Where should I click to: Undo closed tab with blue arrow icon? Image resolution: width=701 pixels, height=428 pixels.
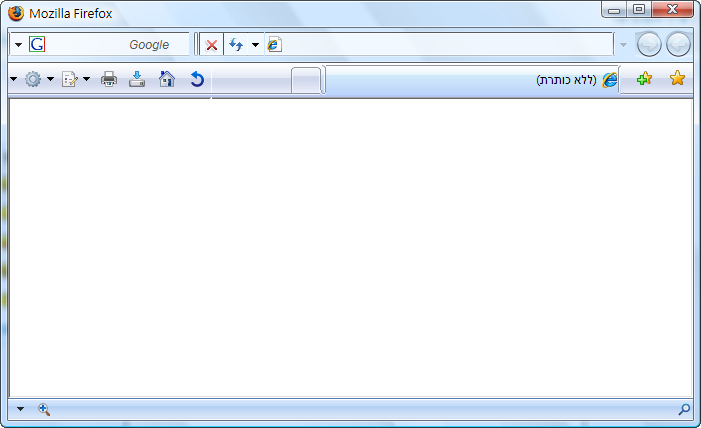[197, 79]
